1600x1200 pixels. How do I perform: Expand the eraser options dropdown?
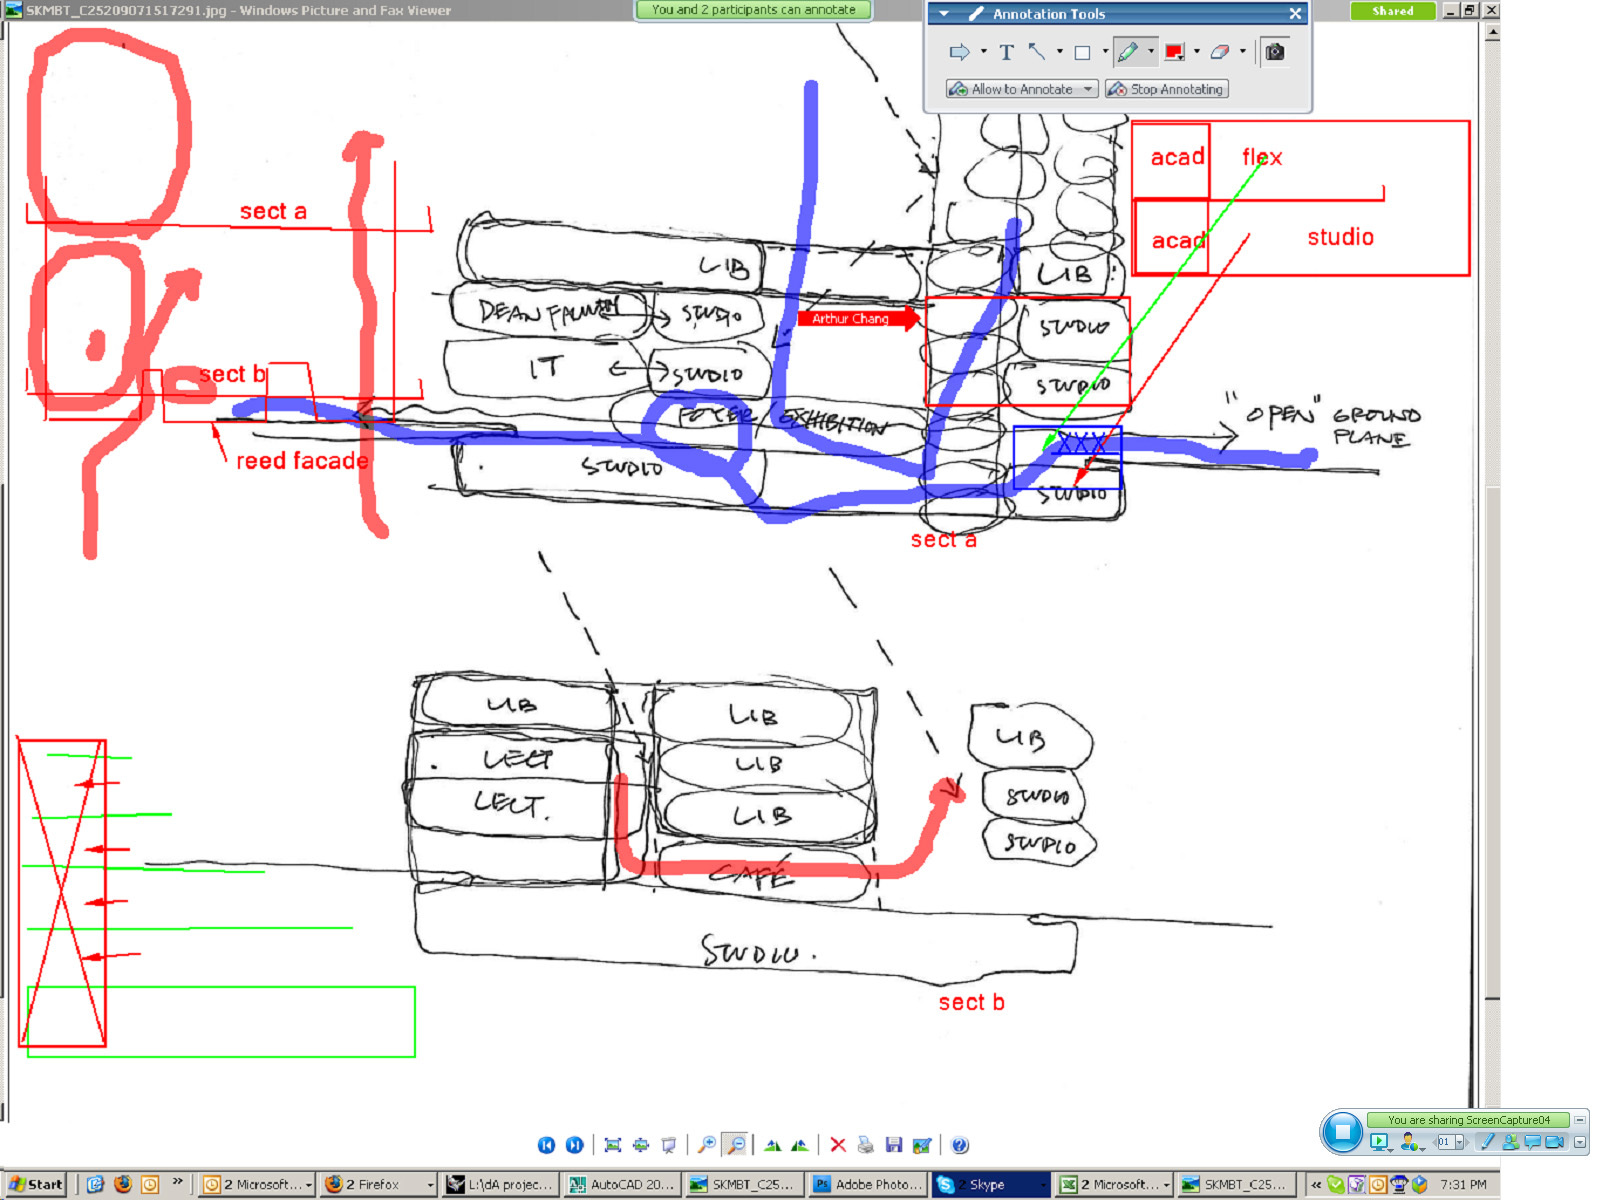coord(1243,52)
